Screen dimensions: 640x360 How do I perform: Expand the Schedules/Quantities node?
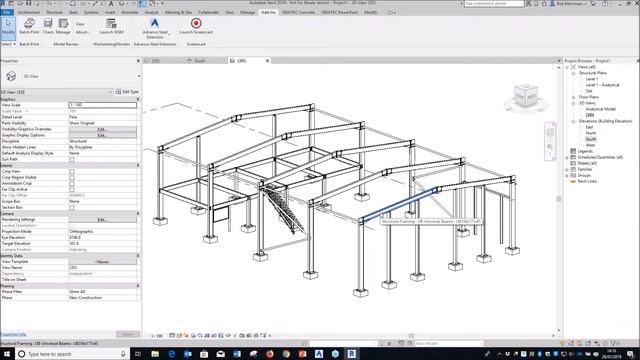[567, 157]
